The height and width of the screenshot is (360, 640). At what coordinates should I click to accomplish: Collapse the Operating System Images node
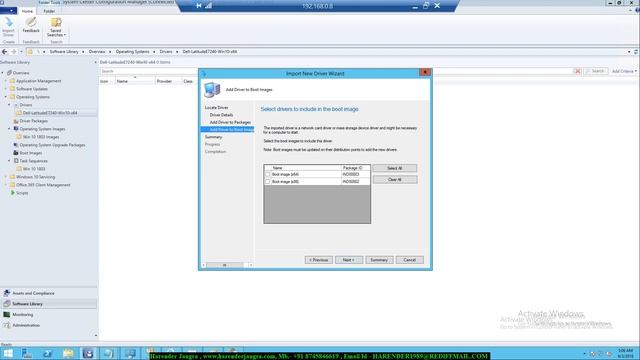click(9, 129)
